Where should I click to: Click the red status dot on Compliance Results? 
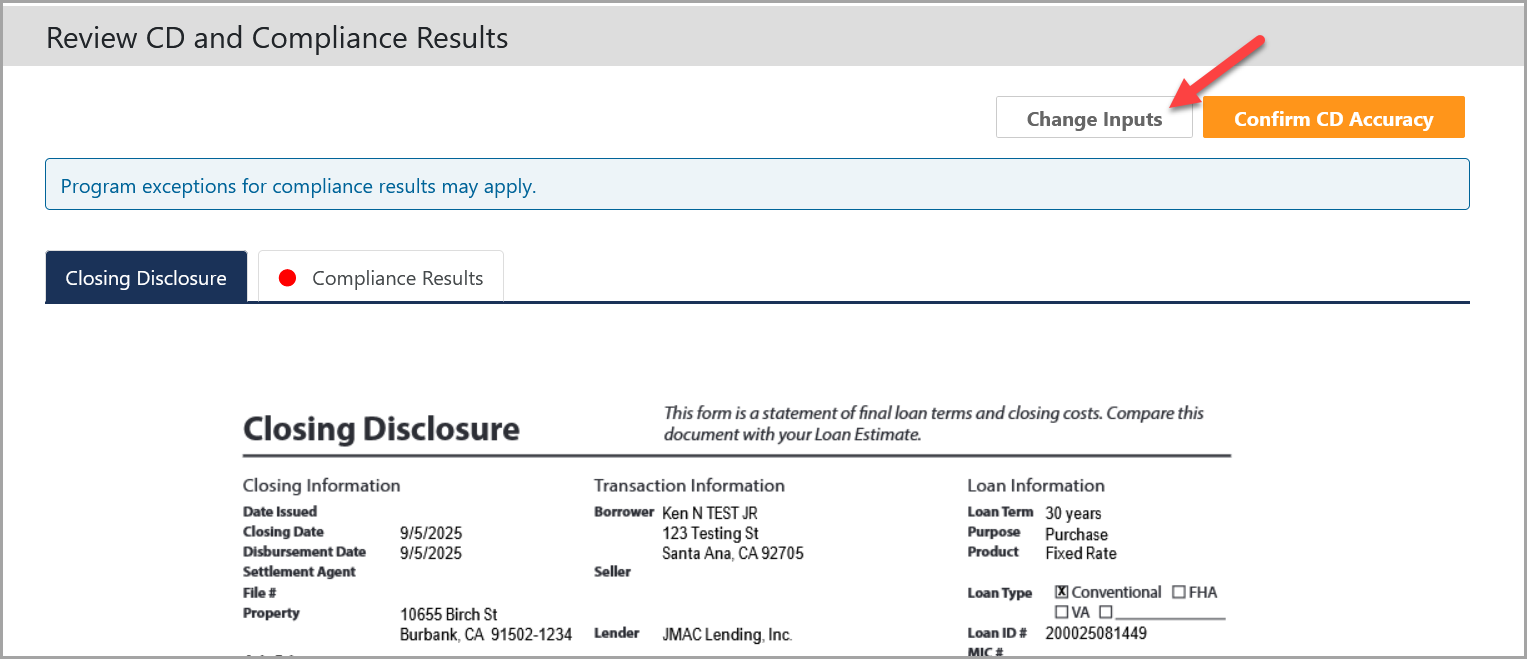click(288, 278)
